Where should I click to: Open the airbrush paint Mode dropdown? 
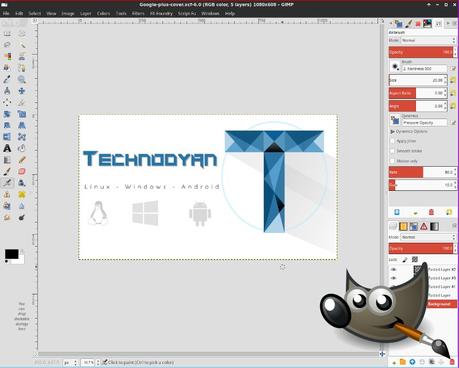coord(428,40)
